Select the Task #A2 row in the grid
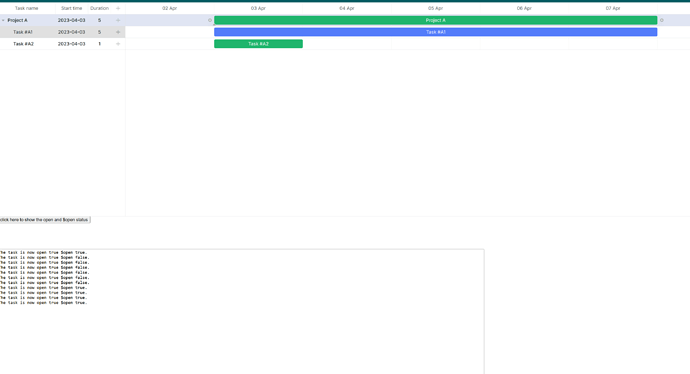This screenshot has width=690, height=374. pyautogui.click(x=62, y=44)
